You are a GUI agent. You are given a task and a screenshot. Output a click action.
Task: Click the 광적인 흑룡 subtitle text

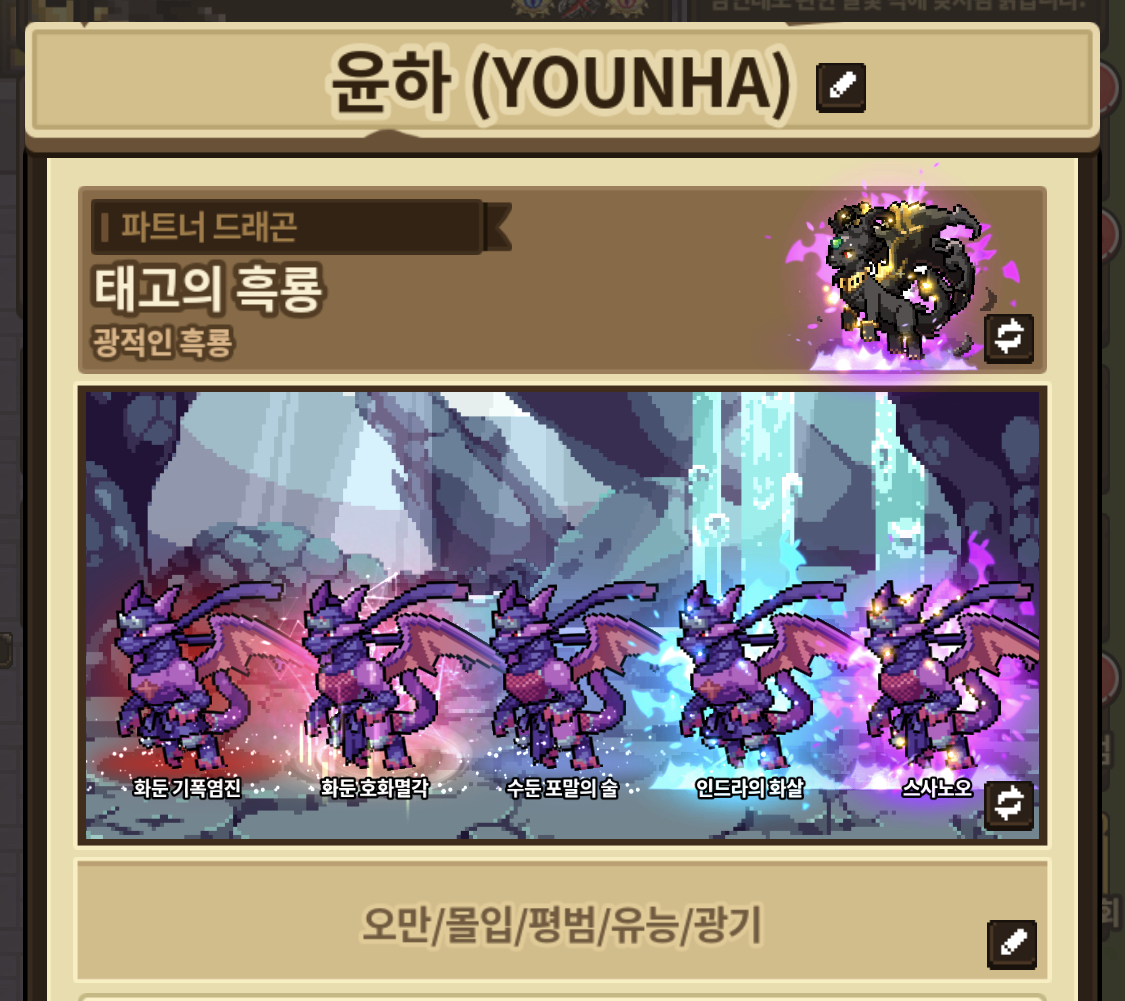coord(162,342)
